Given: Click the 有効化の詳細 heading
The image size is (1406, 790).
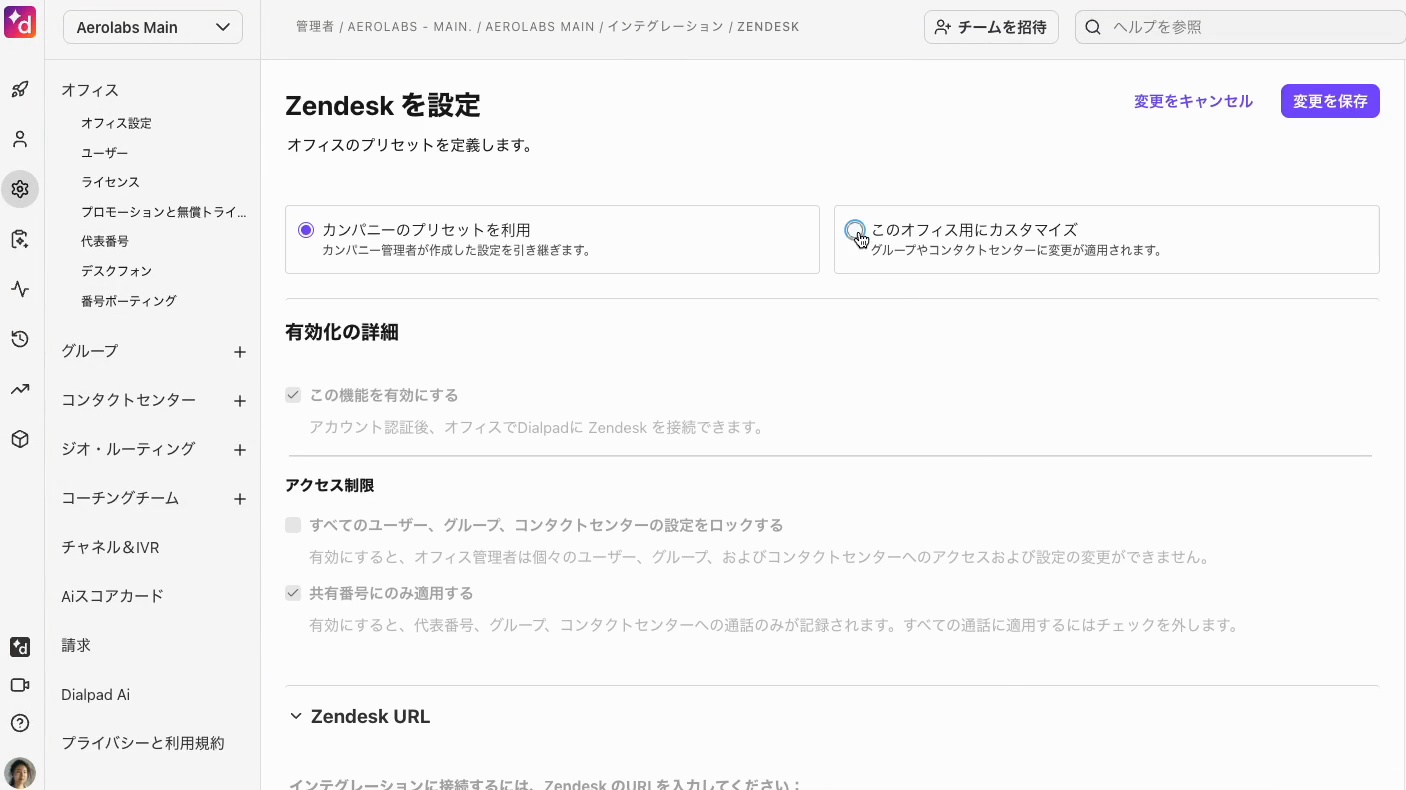Looking at the screenshot, I should [342, 333].
